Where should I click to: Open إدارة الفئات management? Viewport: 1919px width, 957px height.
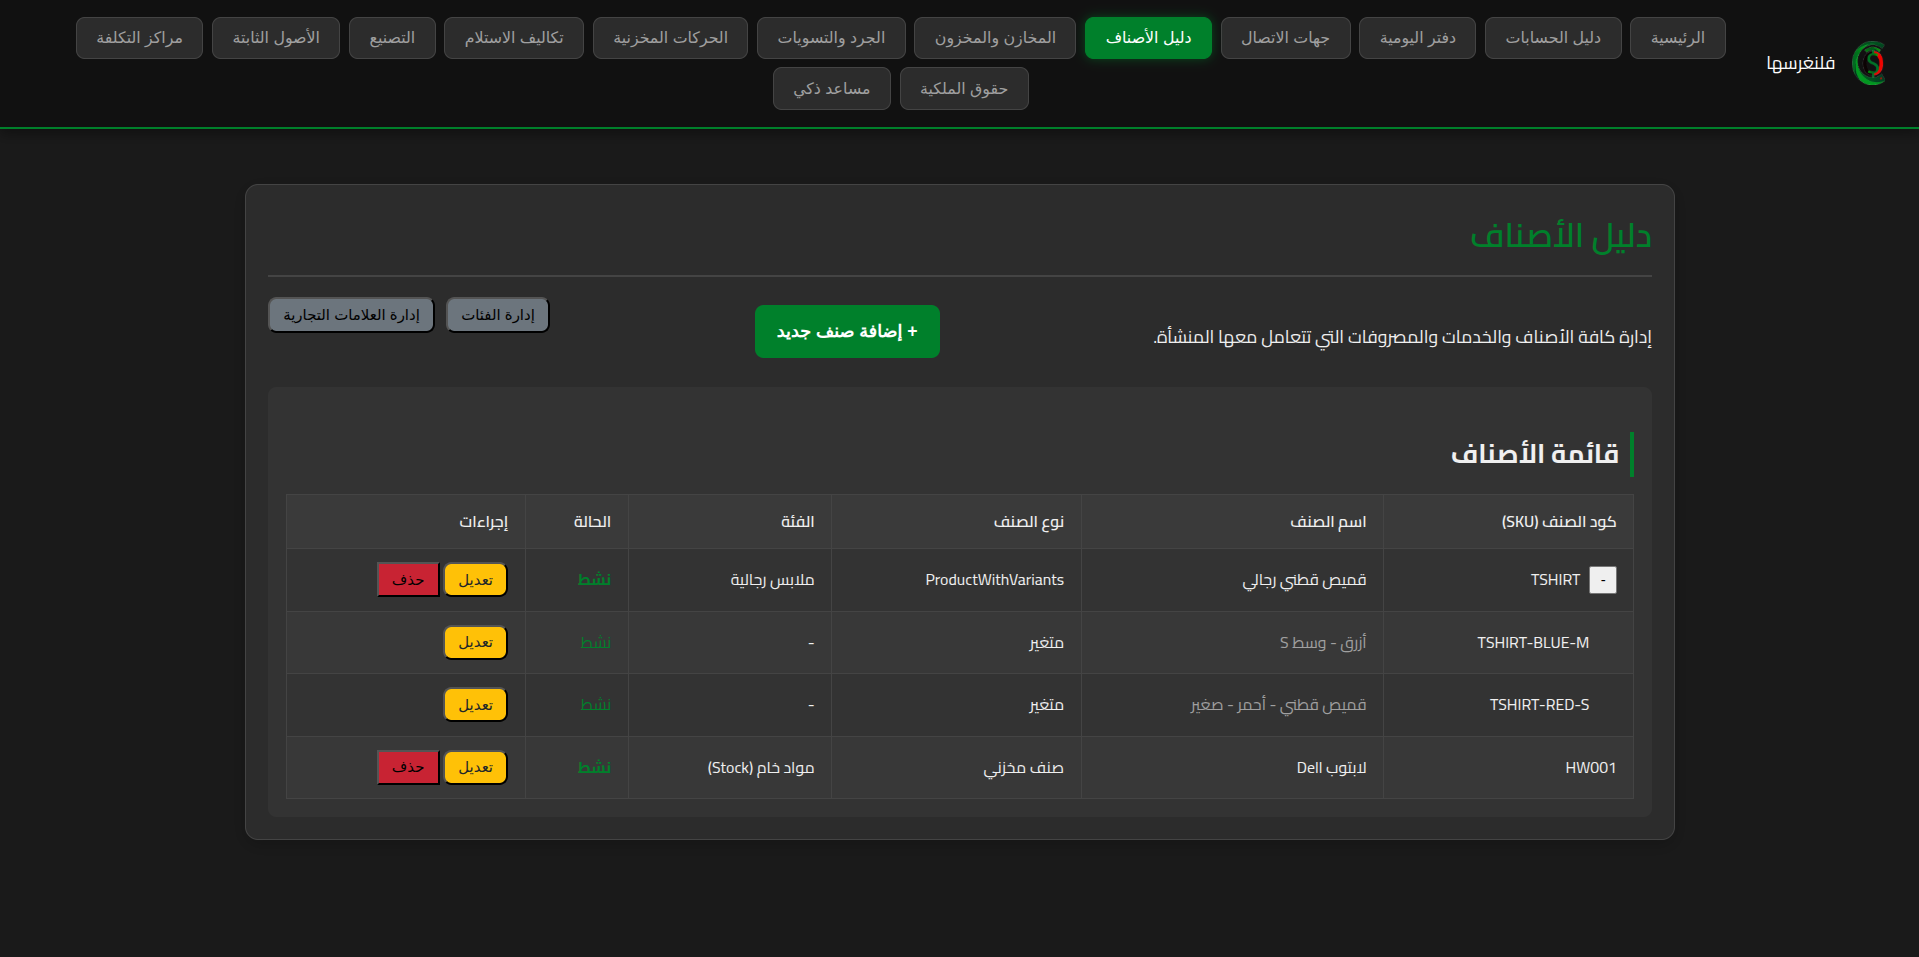(497, 314)
